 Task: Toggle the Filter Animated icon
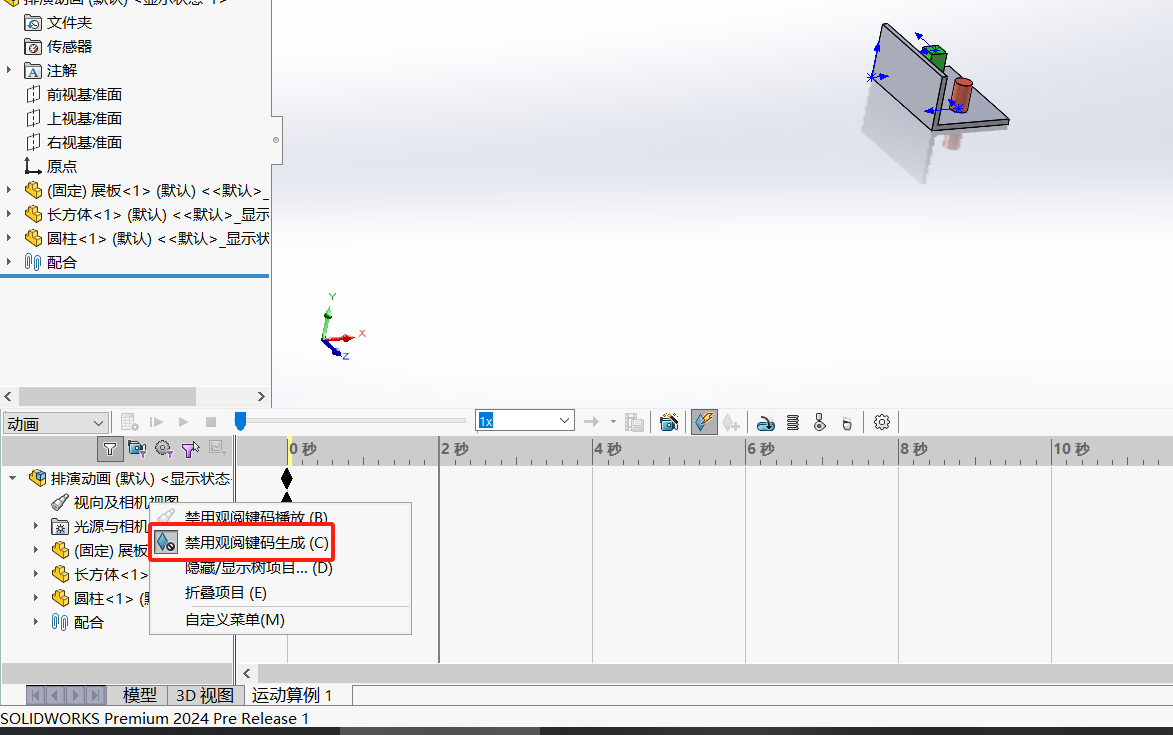click(137, 449)
